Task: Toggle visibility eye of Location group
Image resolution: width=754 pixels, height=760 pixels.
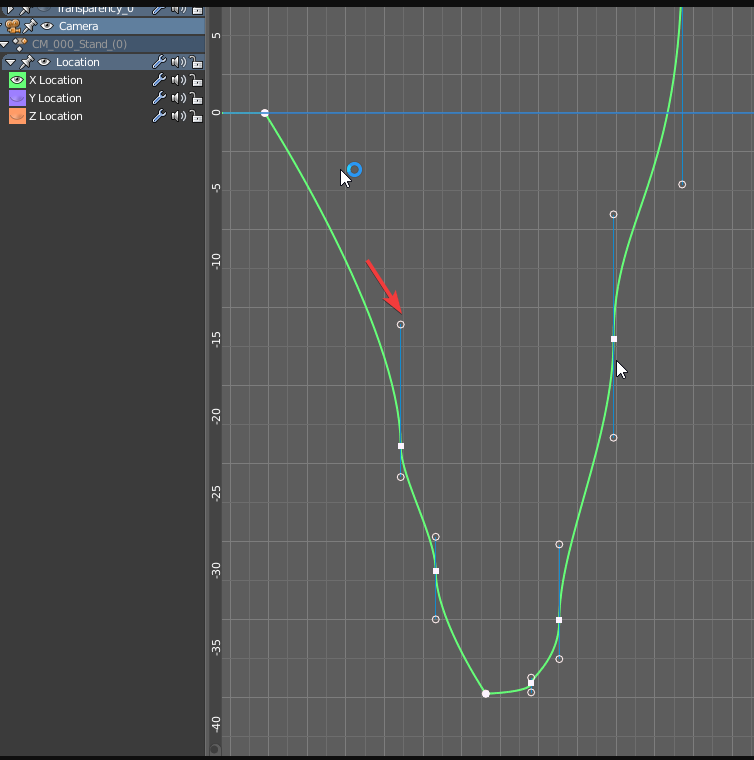Action: (x=44, y=62)
